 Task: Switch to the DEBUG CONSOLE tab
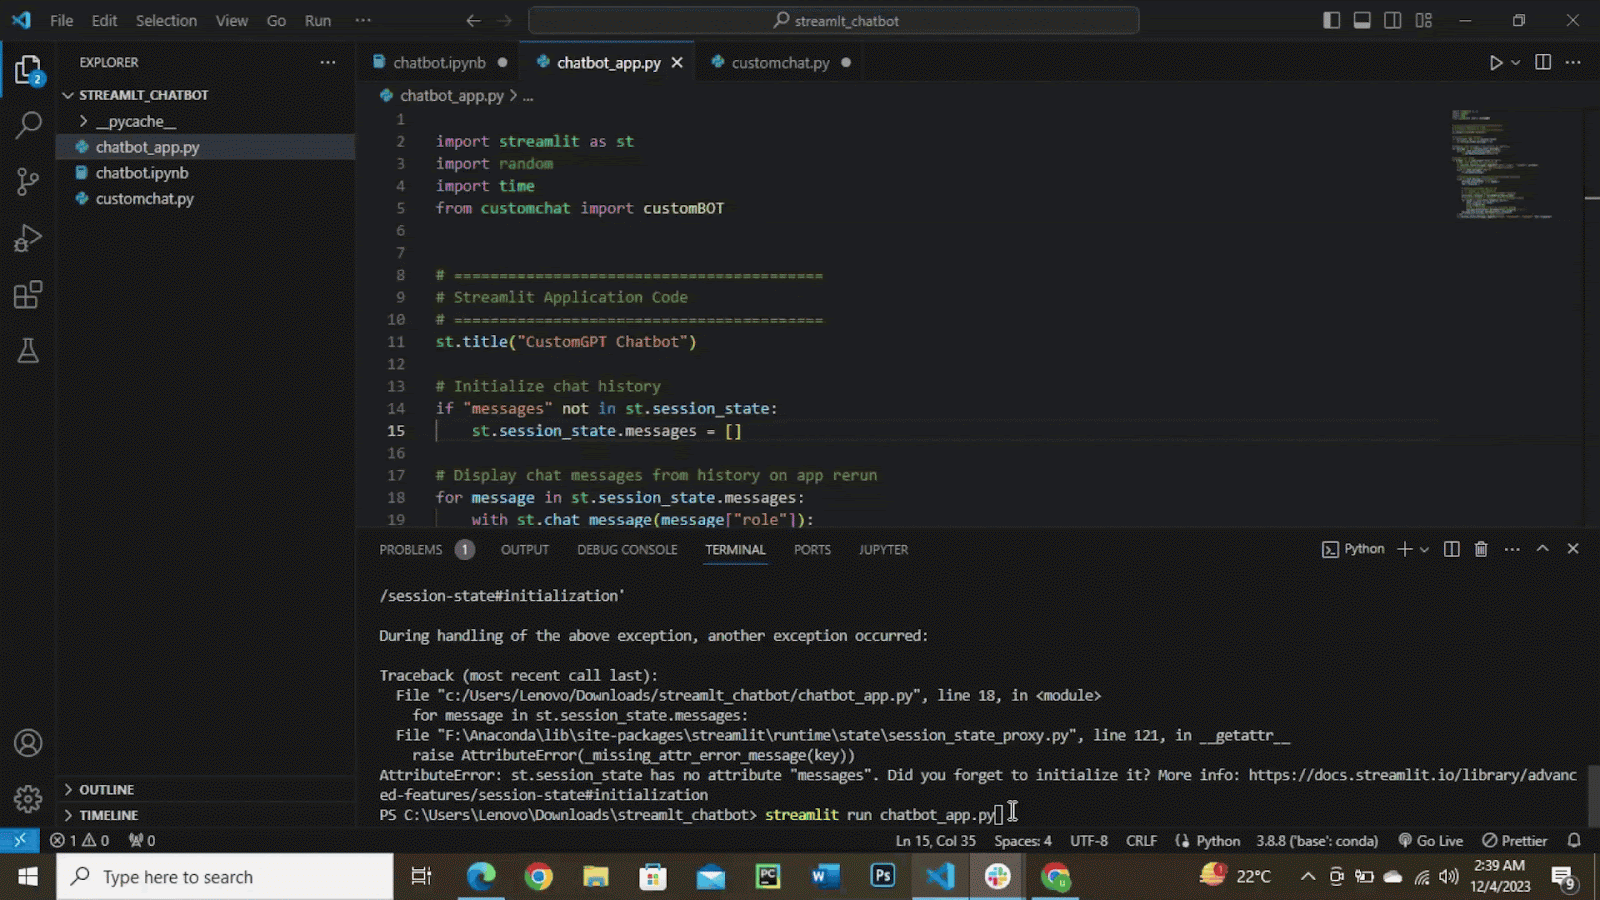click(x=627, y=549)
